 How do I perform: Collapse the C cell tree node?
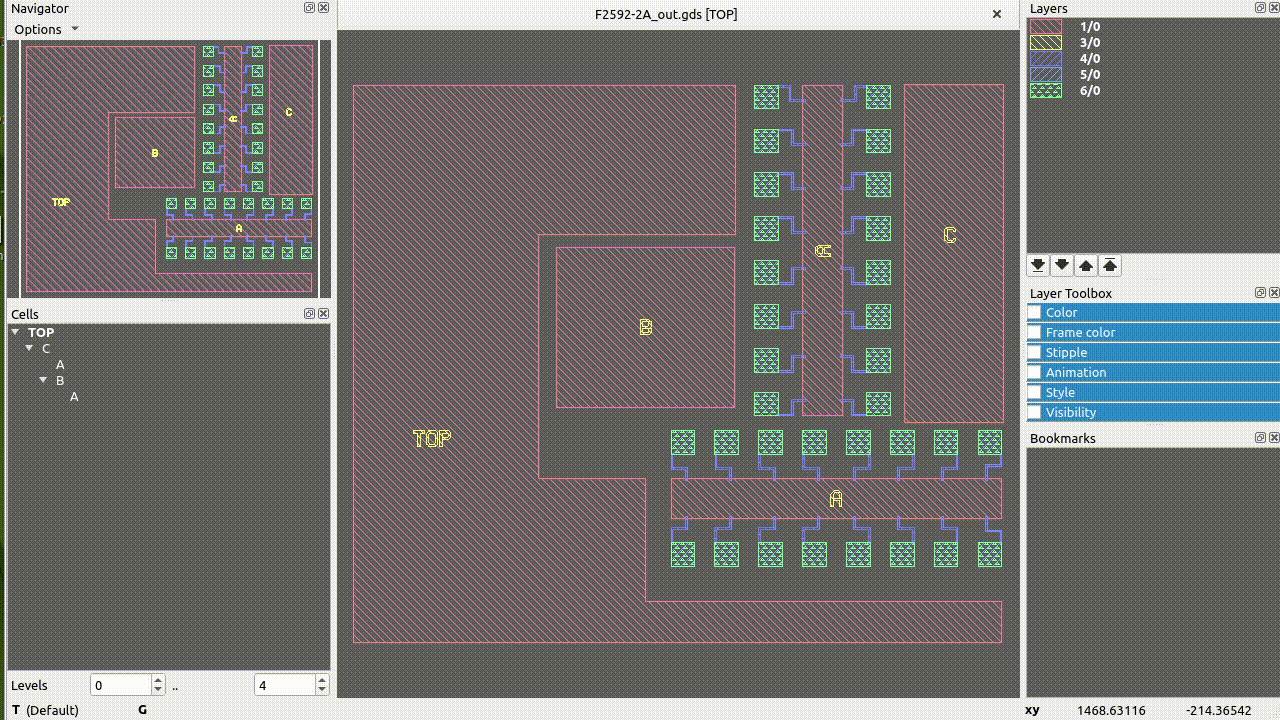[30, 348]
